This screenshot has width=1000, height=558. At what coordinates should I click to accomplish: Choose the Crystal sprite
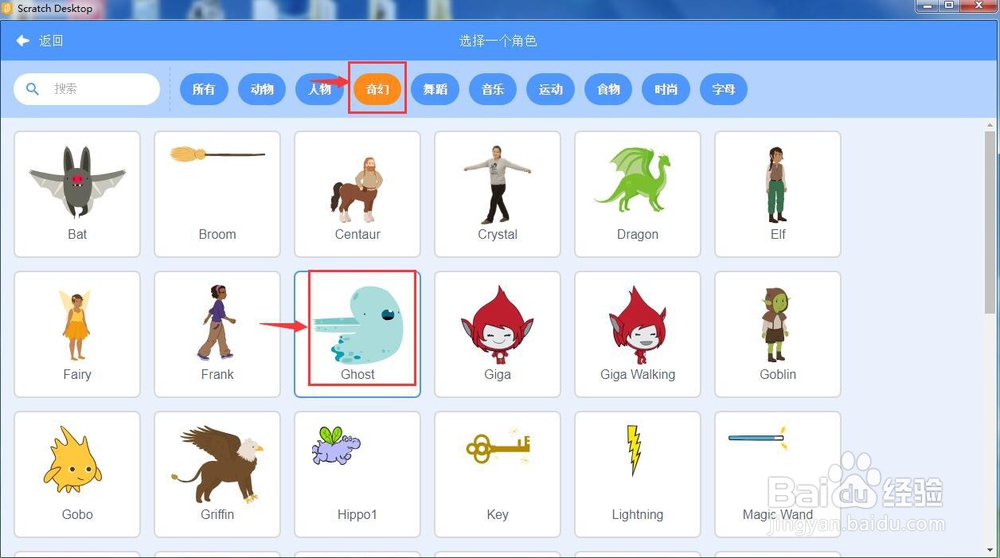tap(497, 194)
